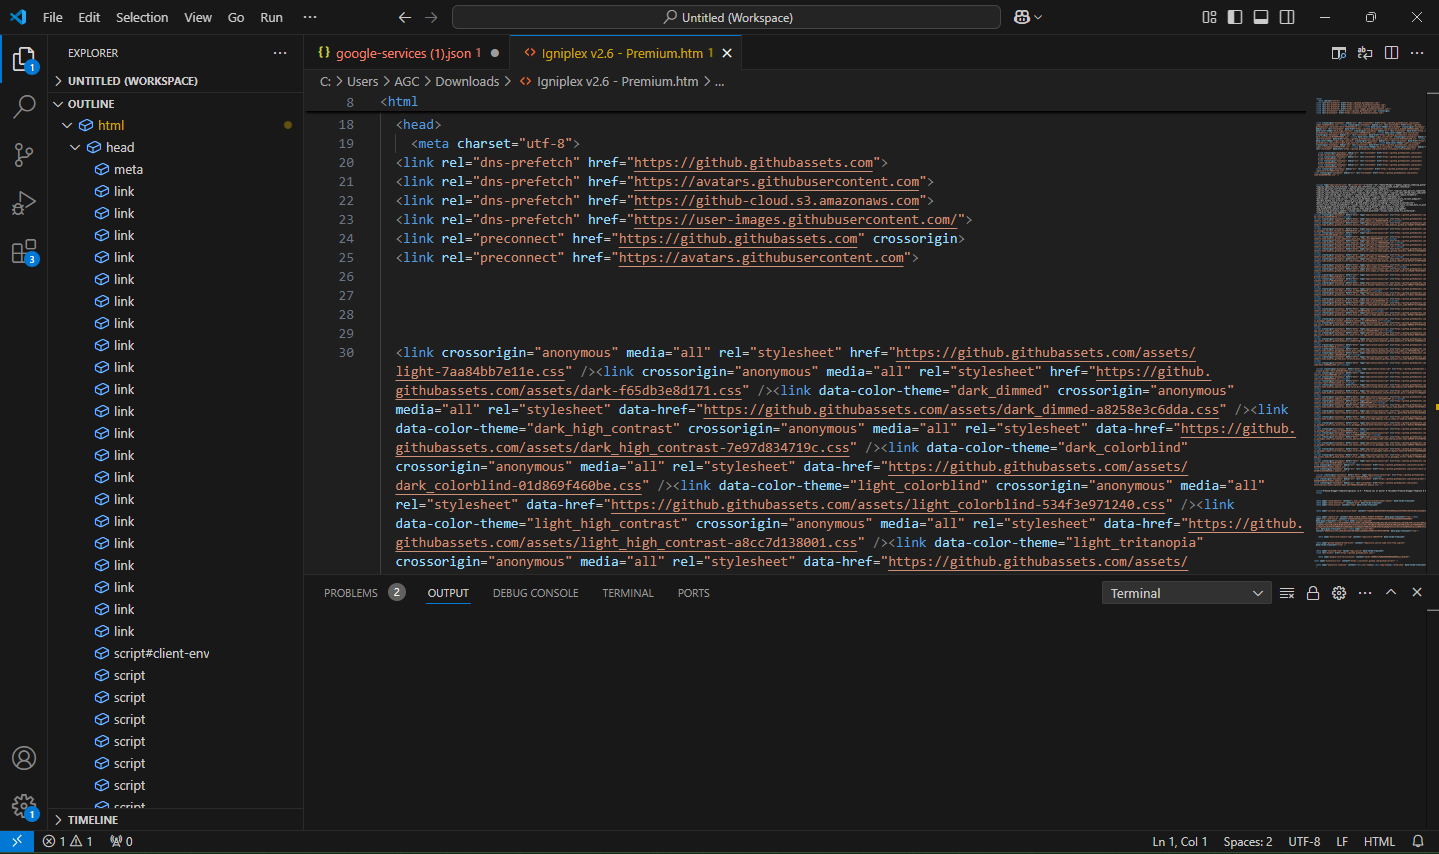Collapse the Outline section
The height and width of the screenshot is (854, 1439).
pyautogui.click(x=175, y=104)
